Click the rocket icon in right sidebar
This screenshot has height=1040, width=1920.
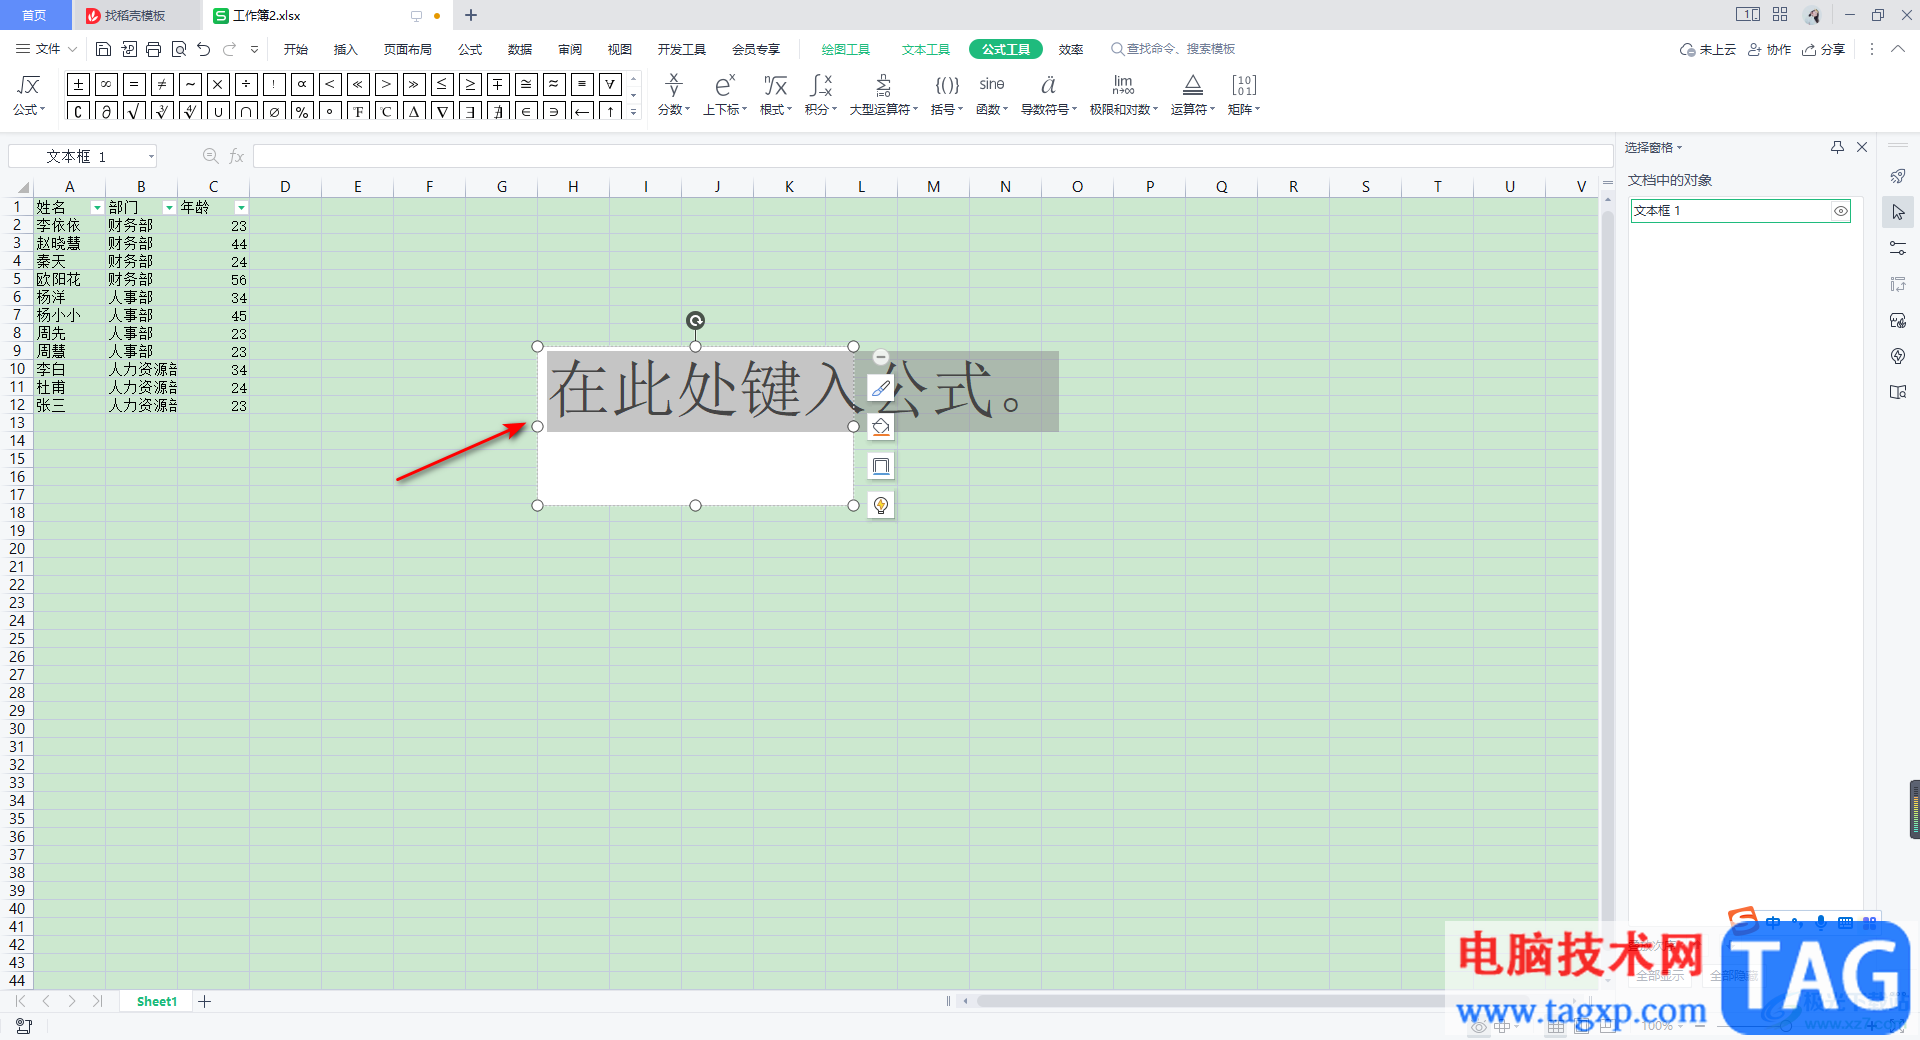click(1898, 176)
